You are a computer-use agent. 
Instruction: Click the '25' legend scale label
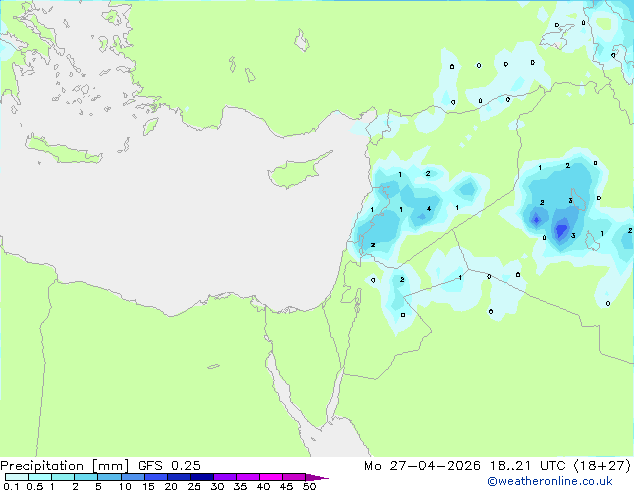(194, 486)
